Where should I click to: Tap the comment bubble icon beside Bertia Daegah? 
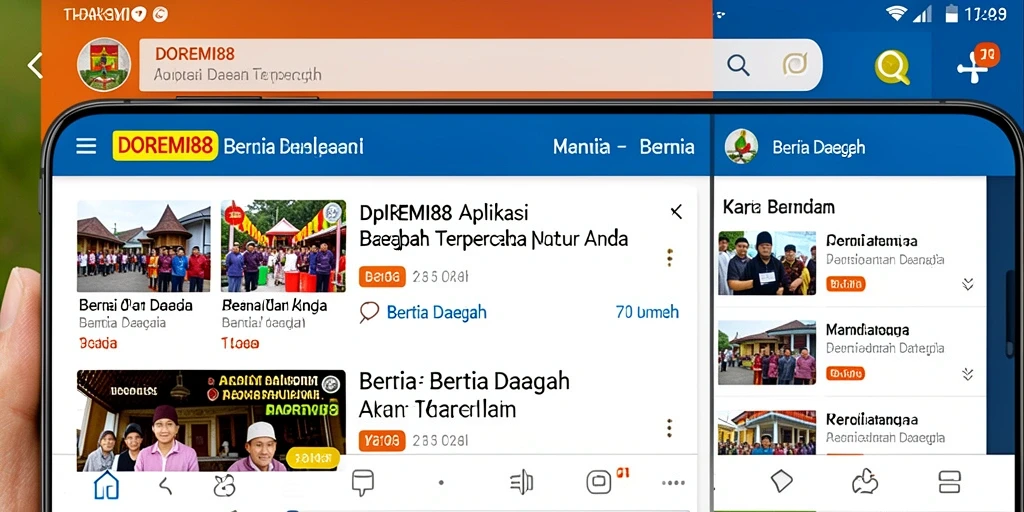tap(369, 312)
